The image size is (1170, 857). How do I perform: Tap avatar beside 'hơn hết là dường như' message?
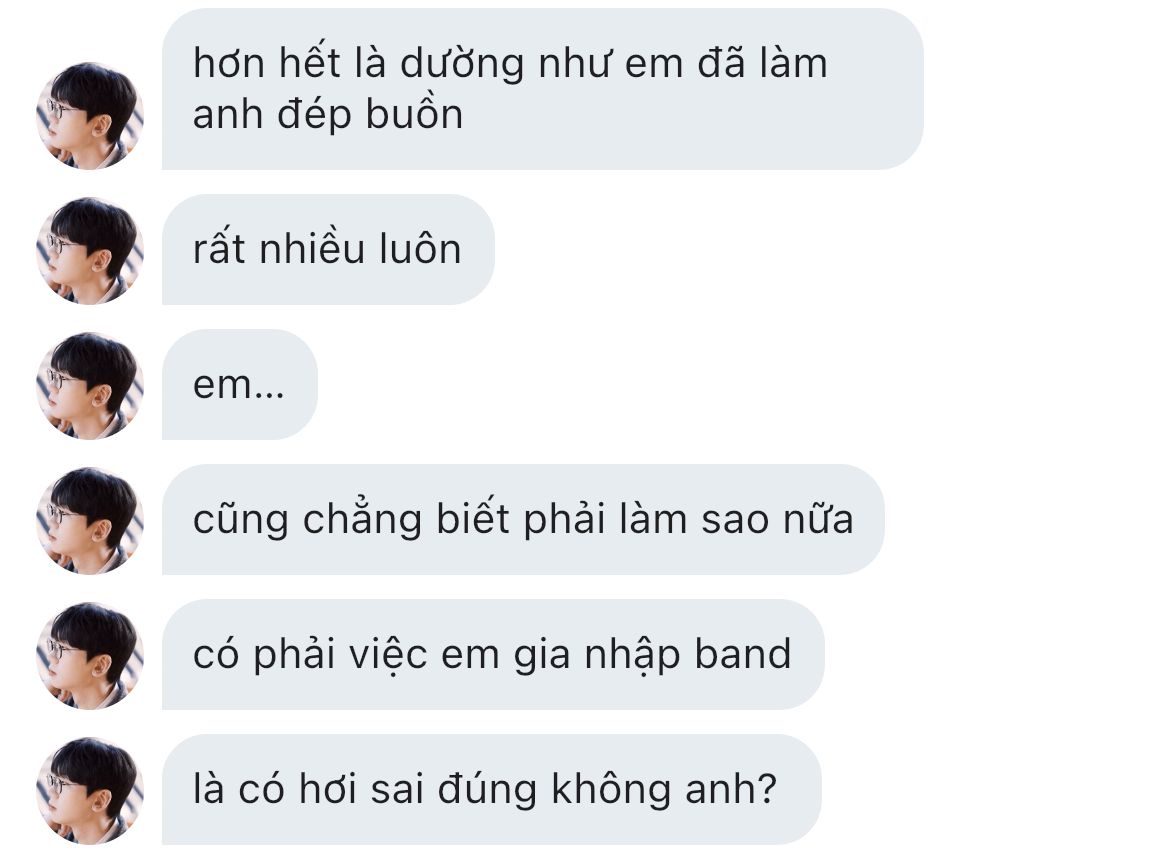click(90, 116)
